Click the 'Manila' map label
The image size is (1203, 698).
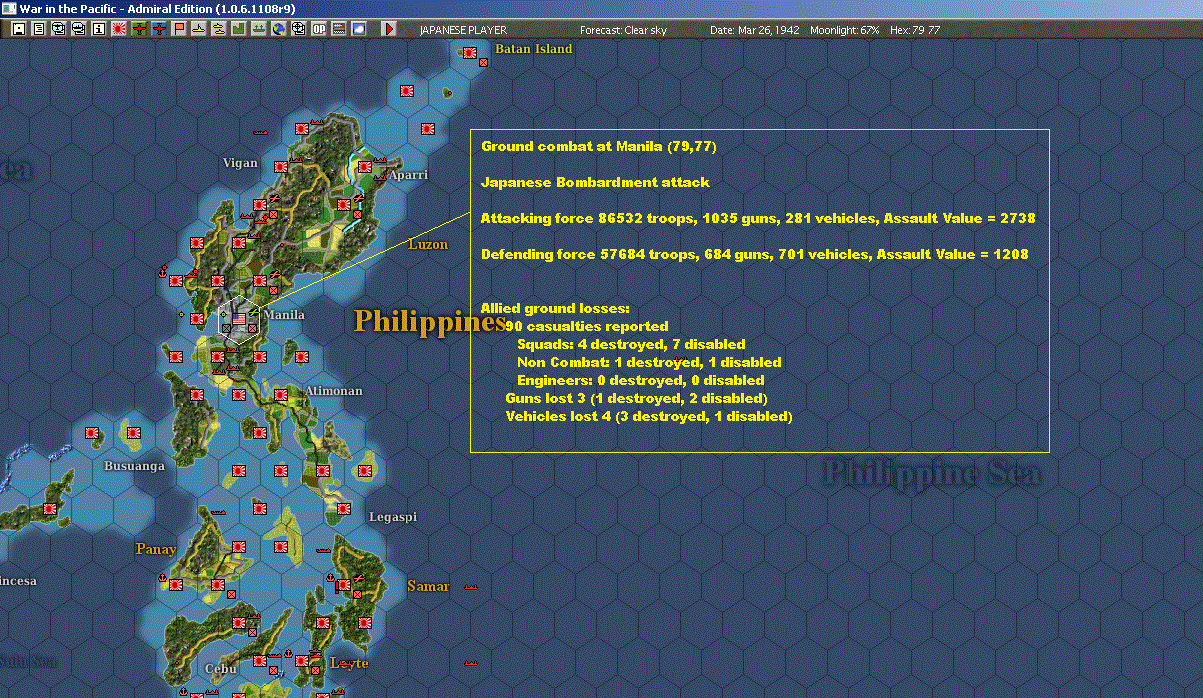pos(284,315)
